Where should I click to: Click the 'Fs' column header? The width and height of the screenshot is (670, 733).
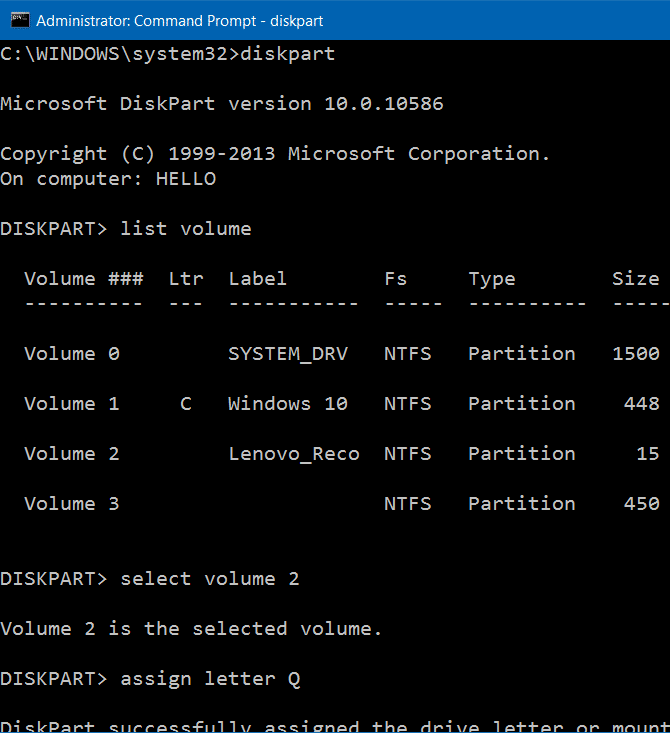396,279
